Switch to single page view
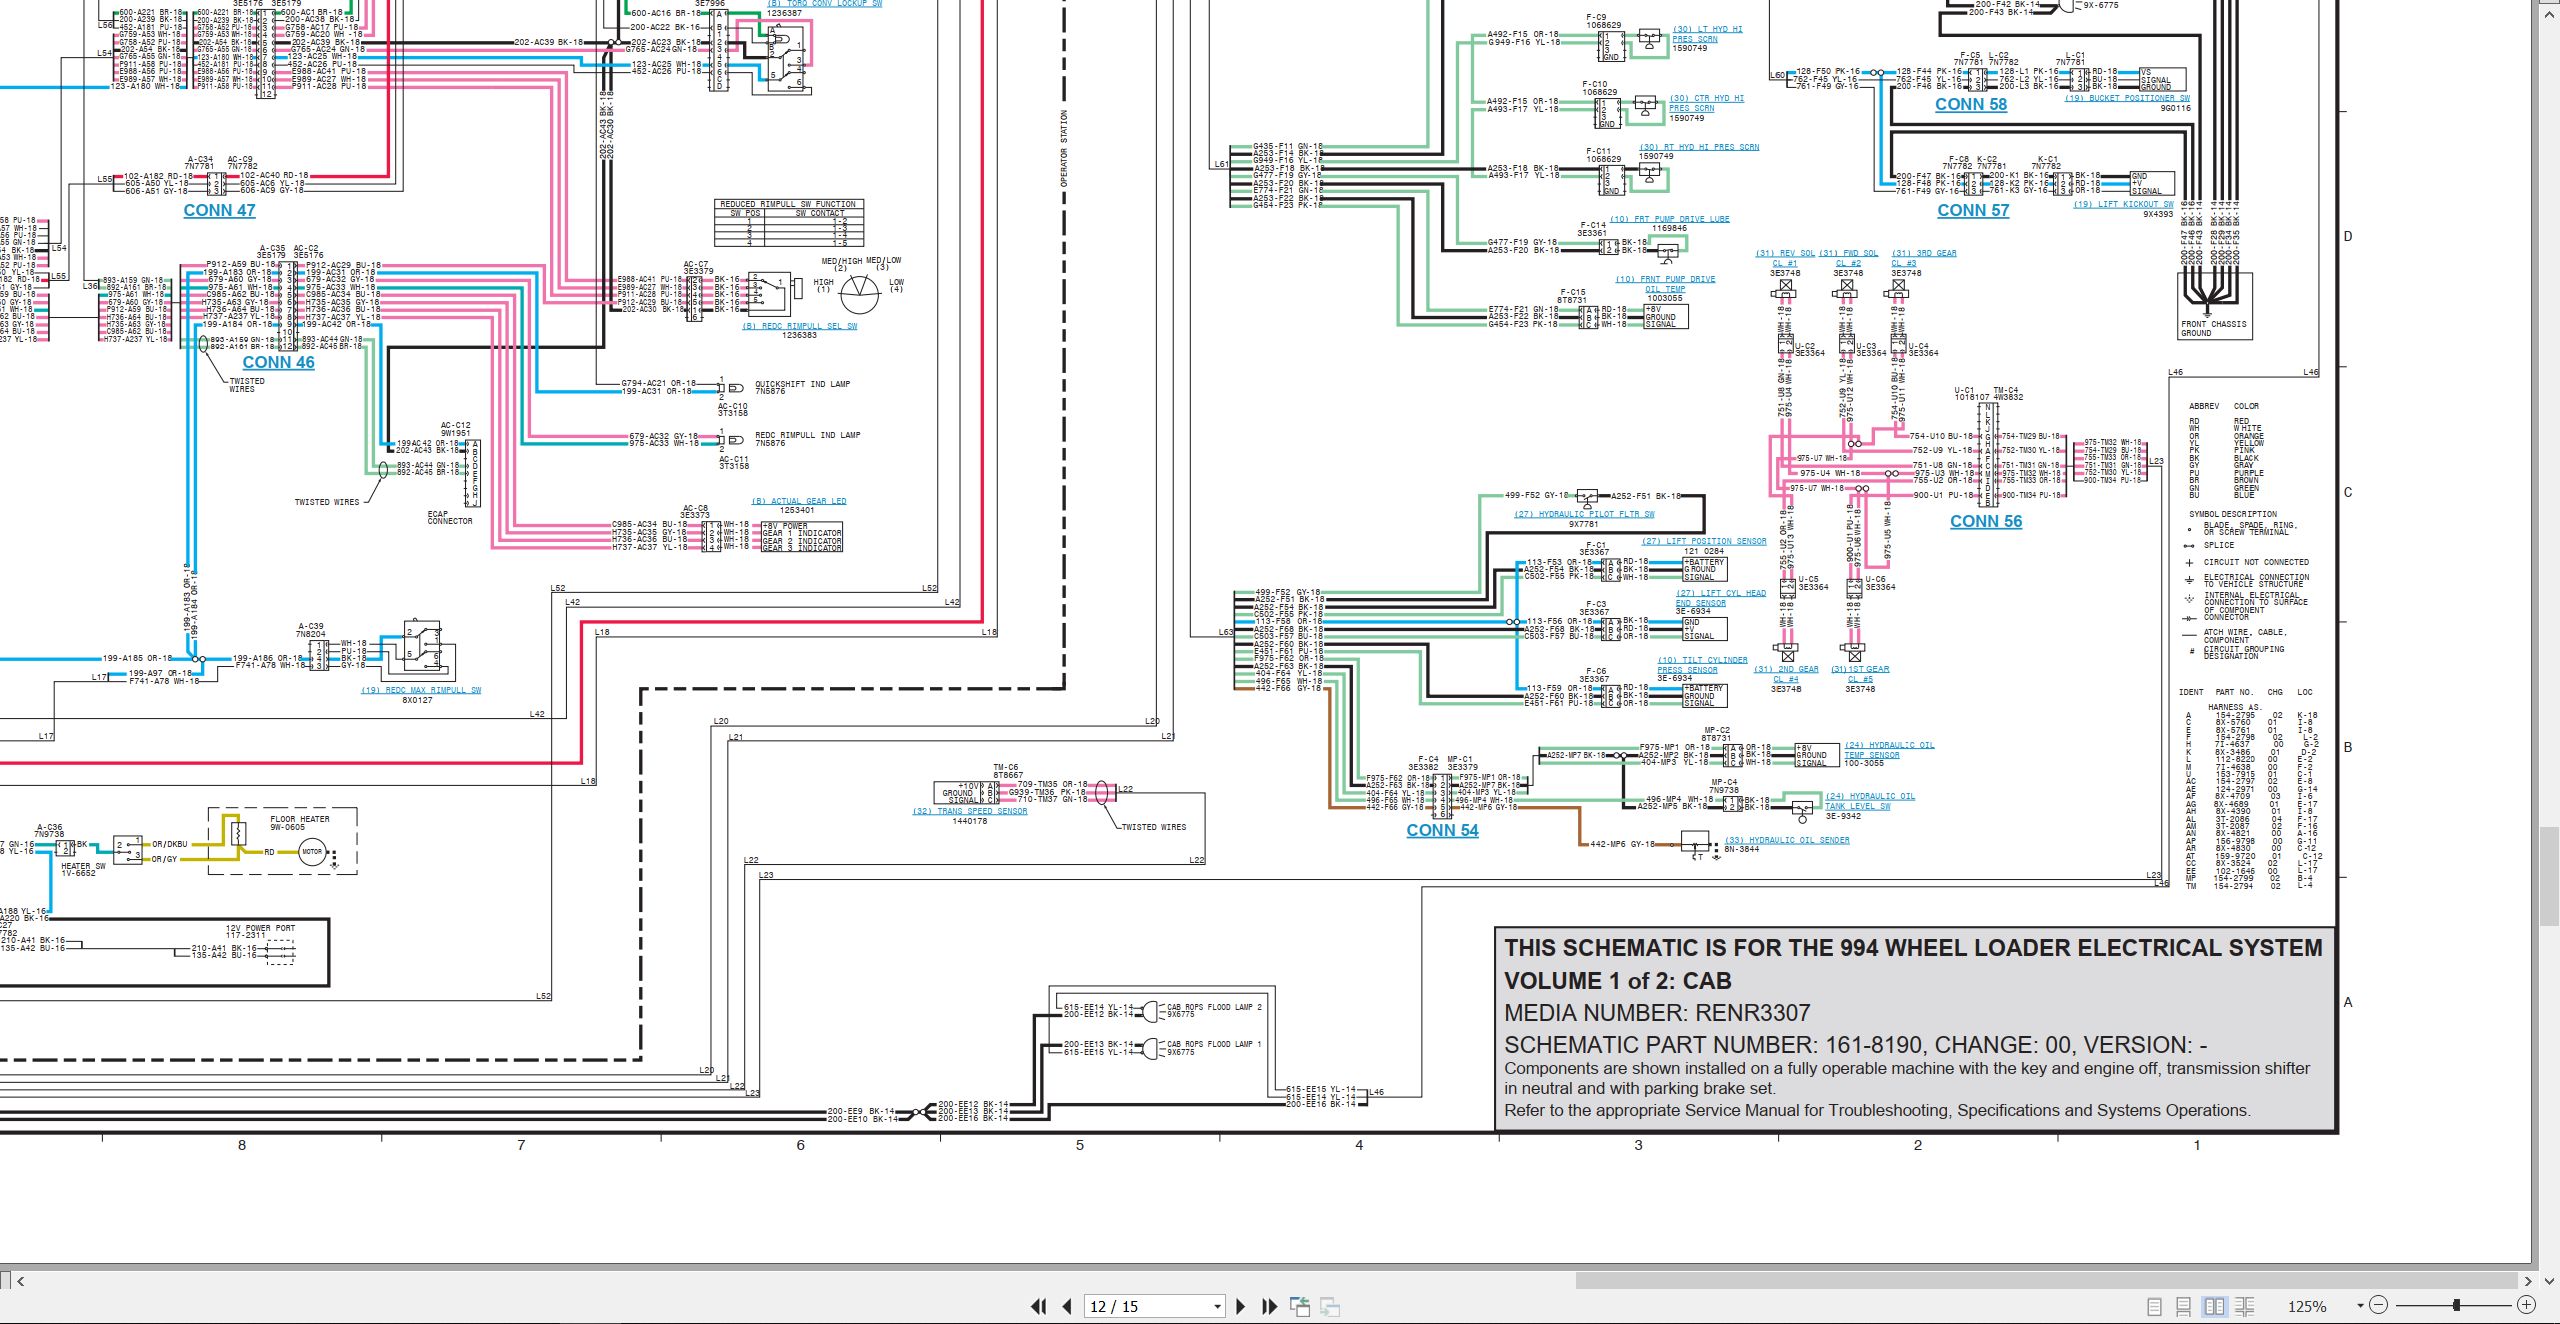The height and width of the screenshot is (1324, 2560). 2154,1306
